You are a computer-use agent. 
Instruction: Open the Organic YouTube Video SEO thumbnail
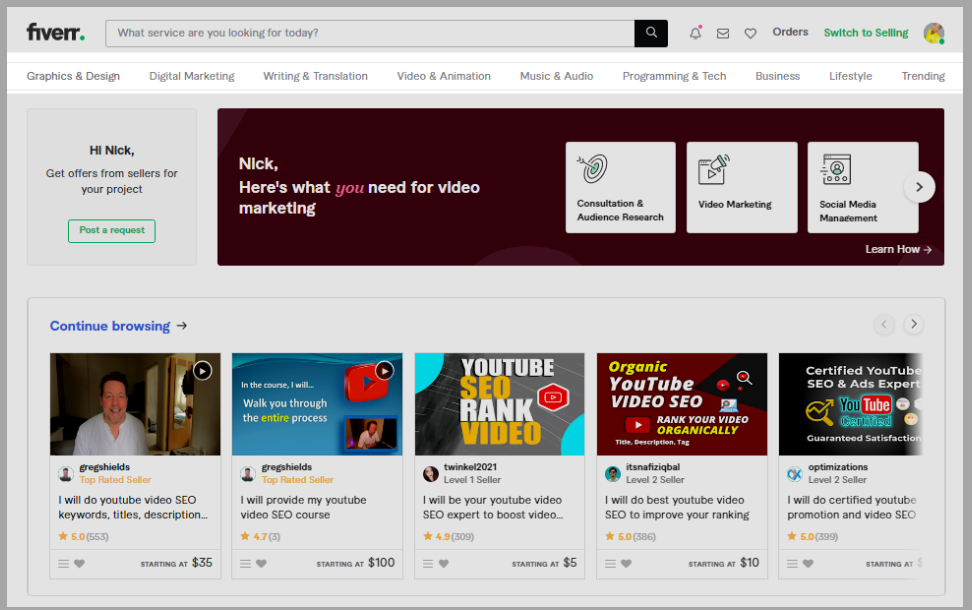pos(682,404)
